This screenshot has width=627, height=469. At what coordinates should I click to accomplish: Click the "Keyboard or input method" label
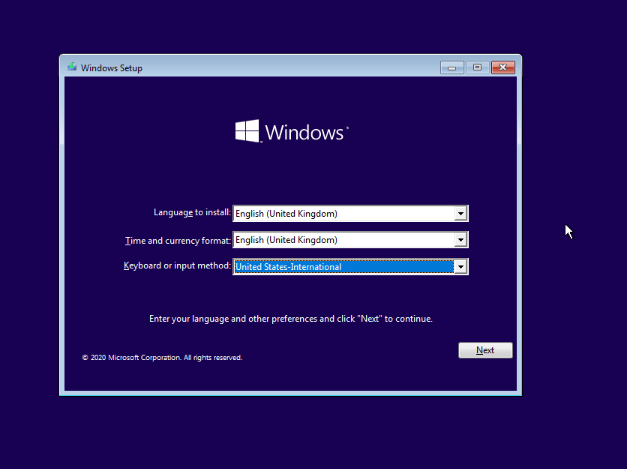(x=177, y=267)
